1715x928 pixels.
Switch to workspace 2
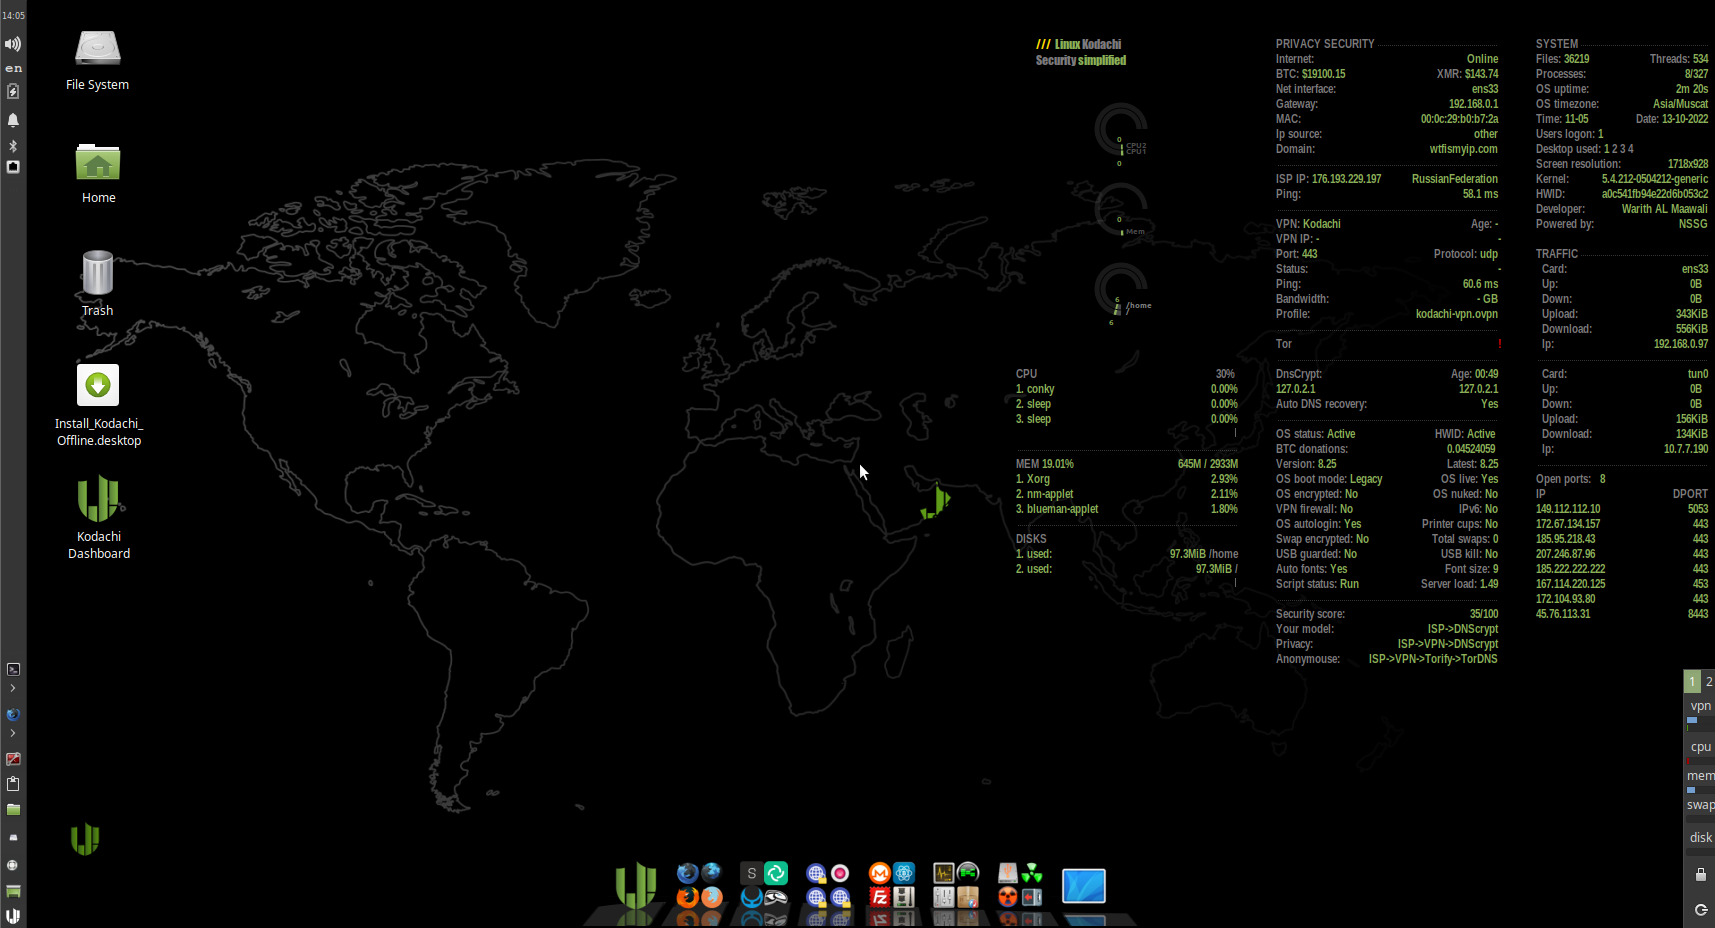pos(1708,681)
